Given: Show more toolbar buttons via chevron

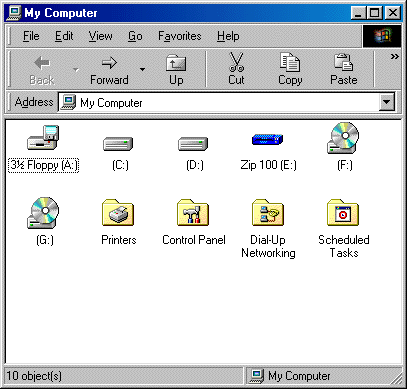Looking at the screenshot, I should click(395, 57).
